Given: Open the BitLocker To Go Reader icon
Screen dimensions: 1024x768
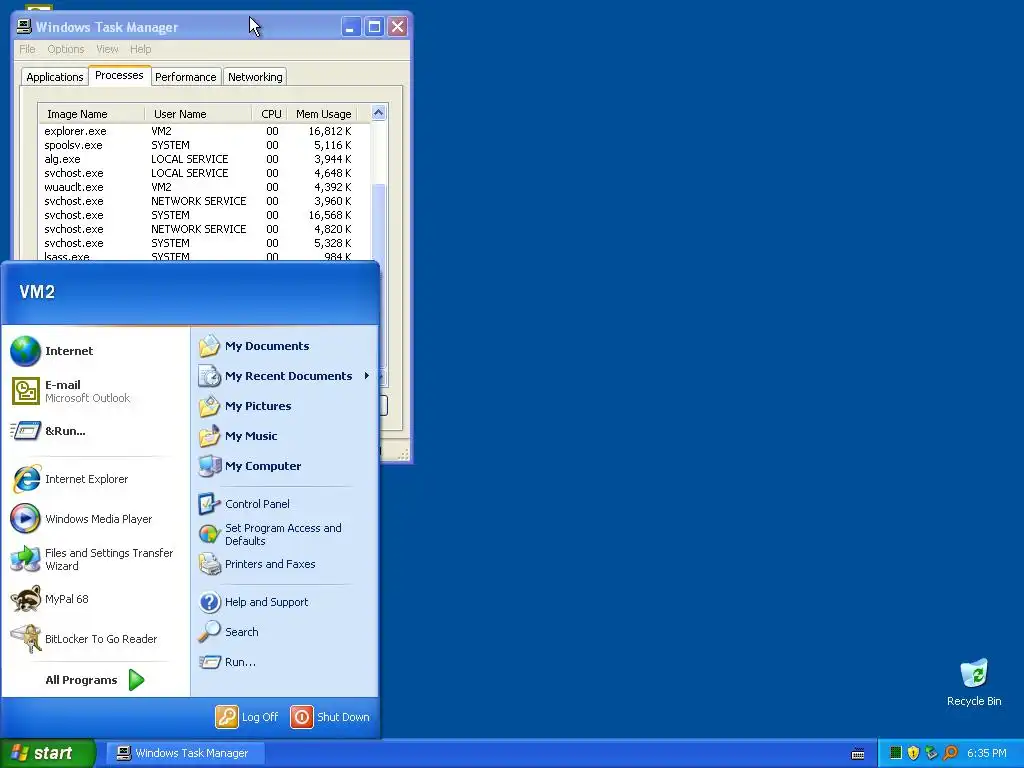Looking at the screenshot, I should pos(25,639).
